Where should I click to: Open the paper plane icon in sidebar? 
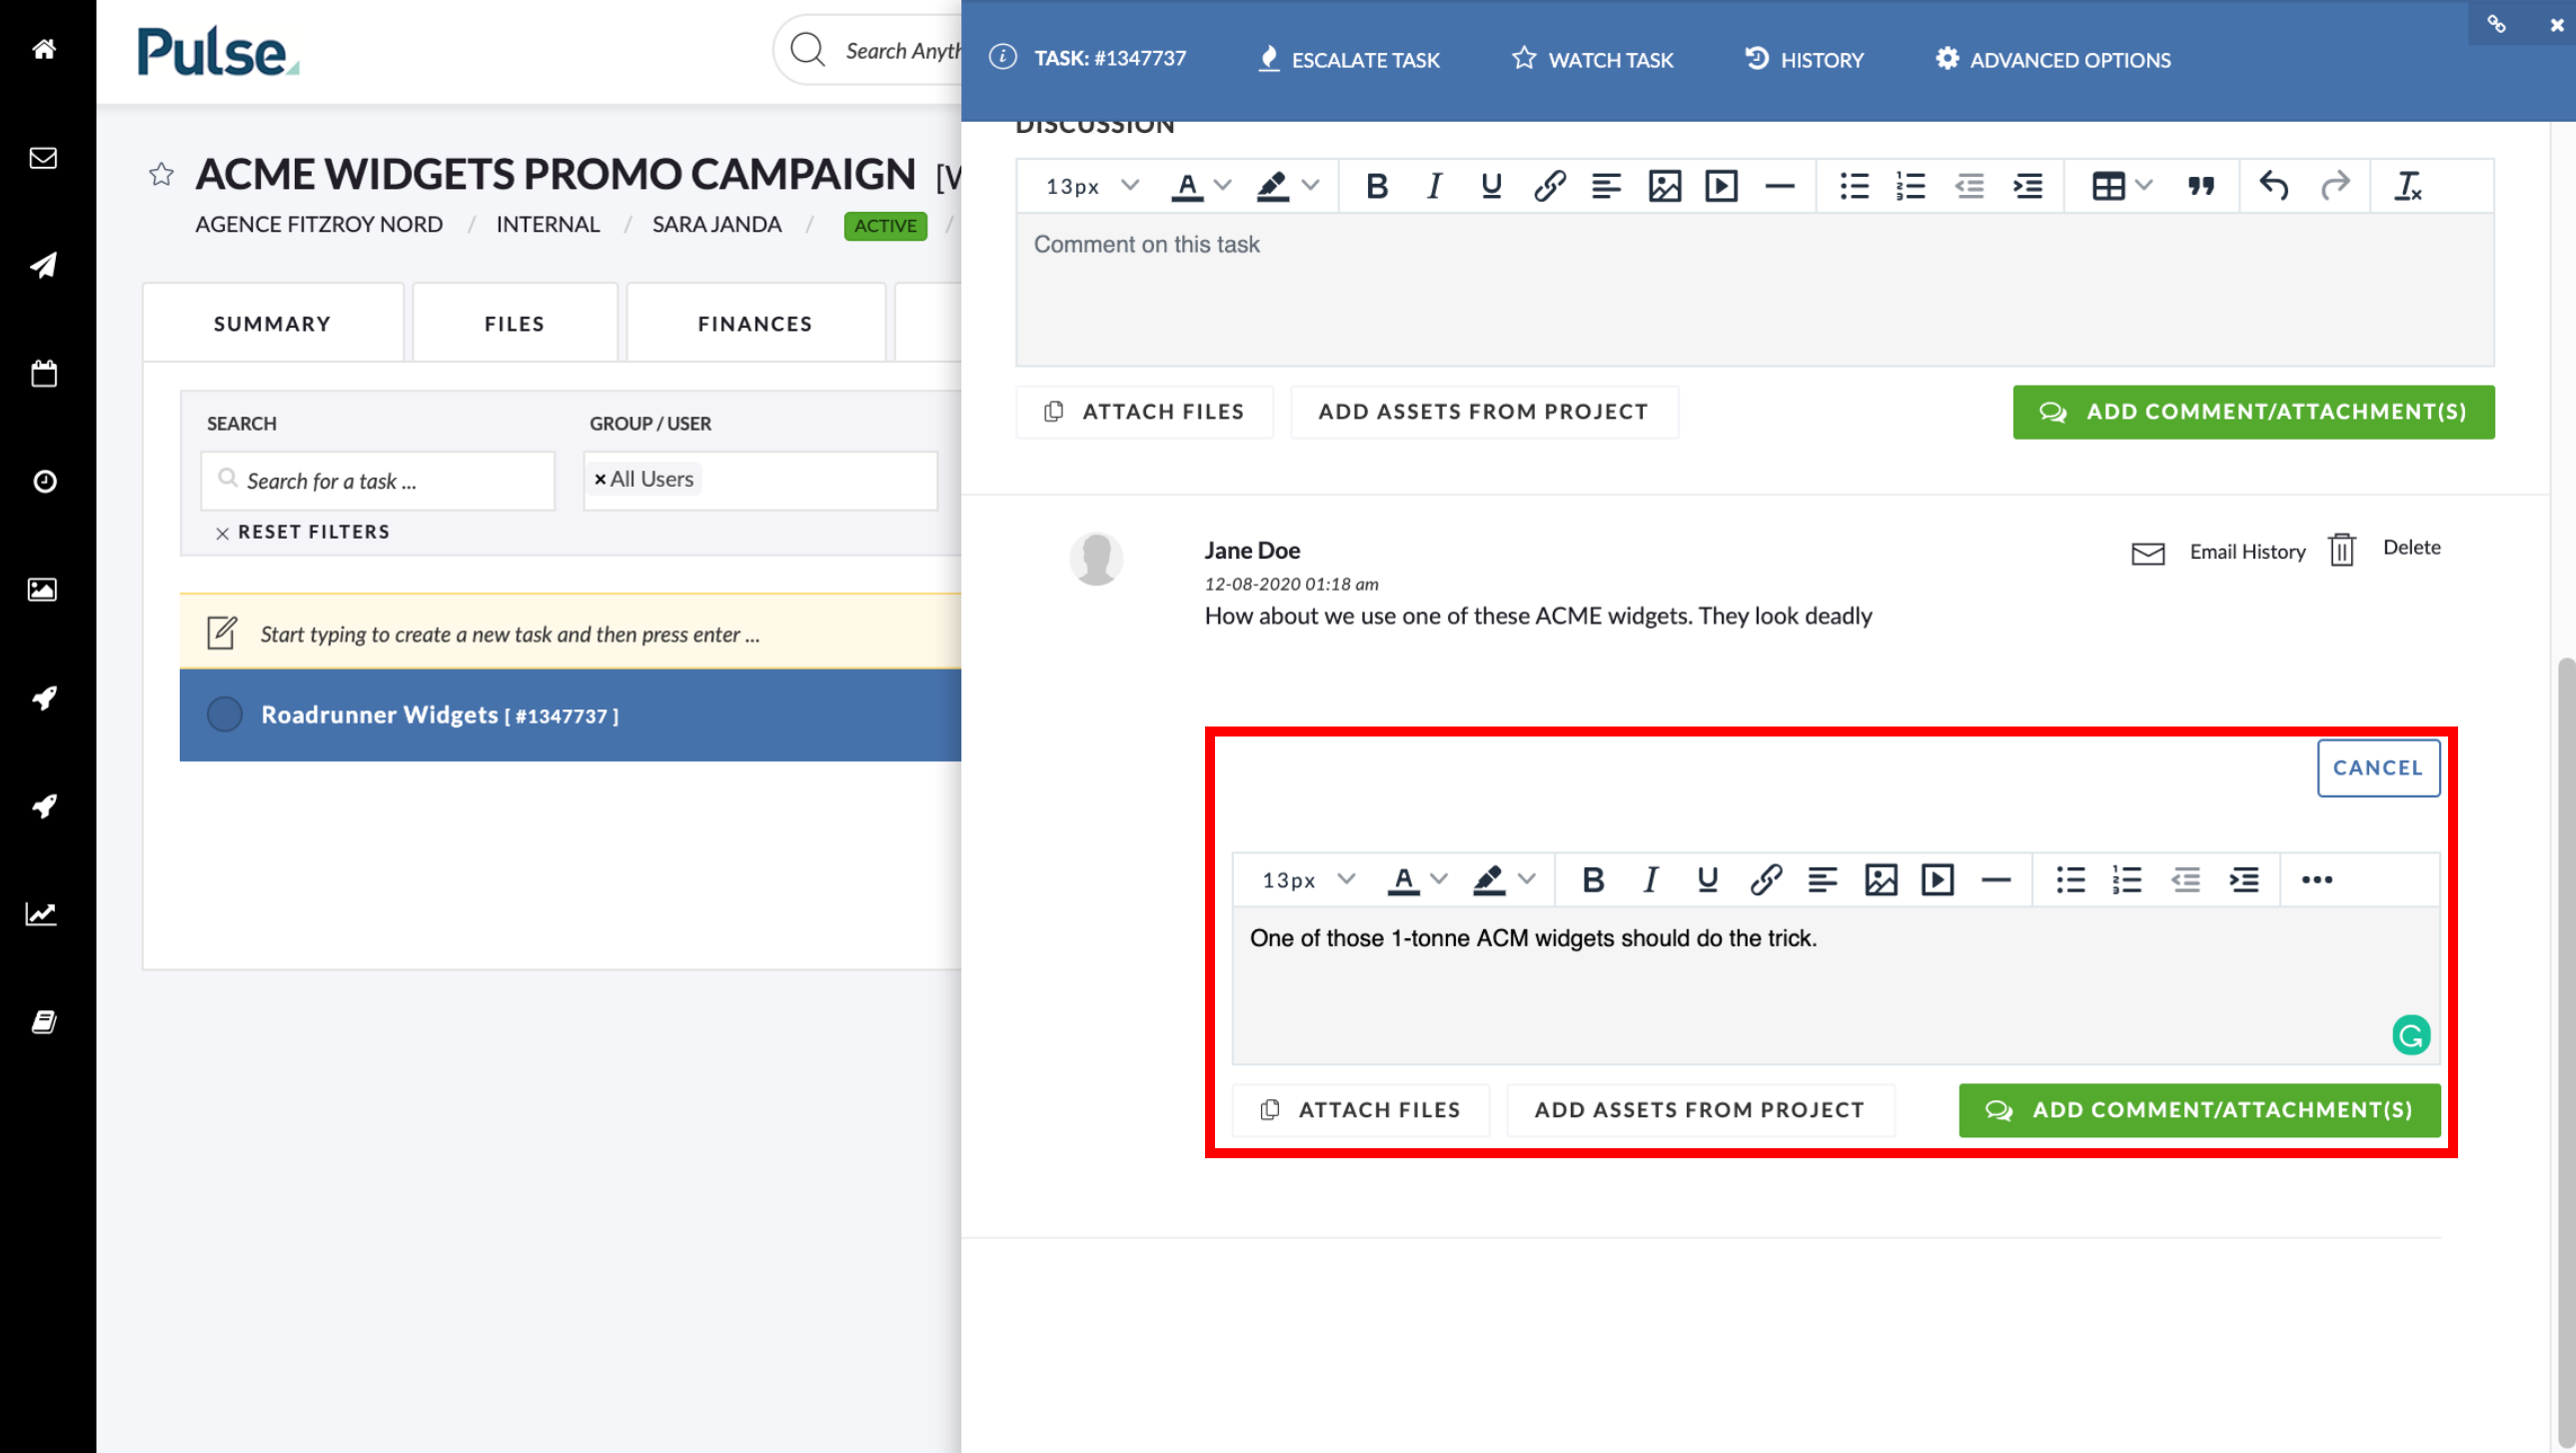43,265
